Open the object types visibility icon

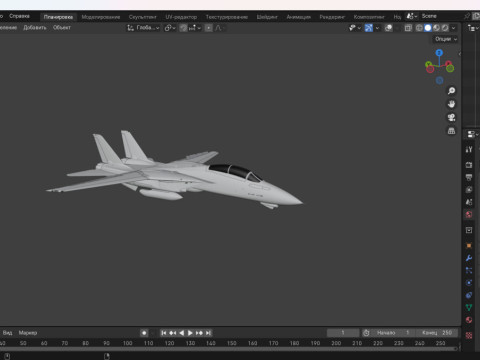click(352, 28)
